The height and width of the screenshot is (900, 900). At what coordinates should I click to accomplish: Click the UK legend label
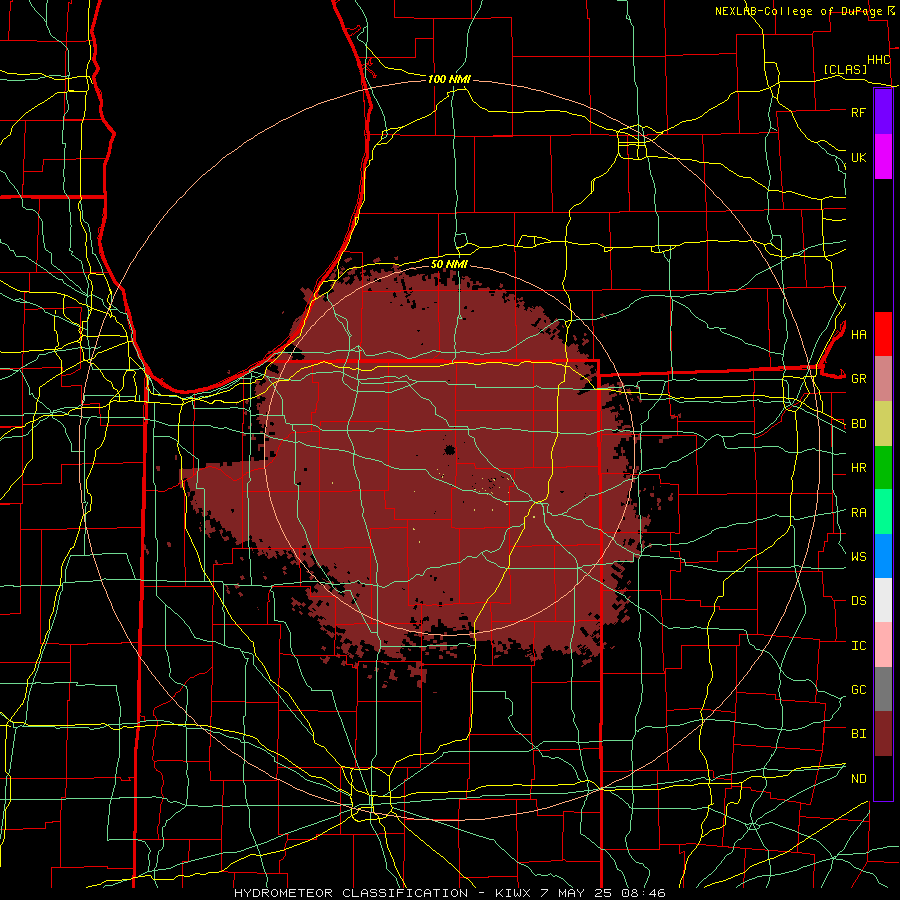tap(858, 157)
